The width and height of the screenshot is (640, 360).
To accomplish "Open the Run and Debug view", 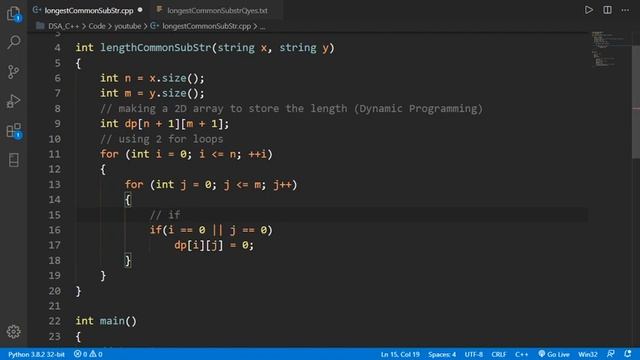I will coord(13,101).
